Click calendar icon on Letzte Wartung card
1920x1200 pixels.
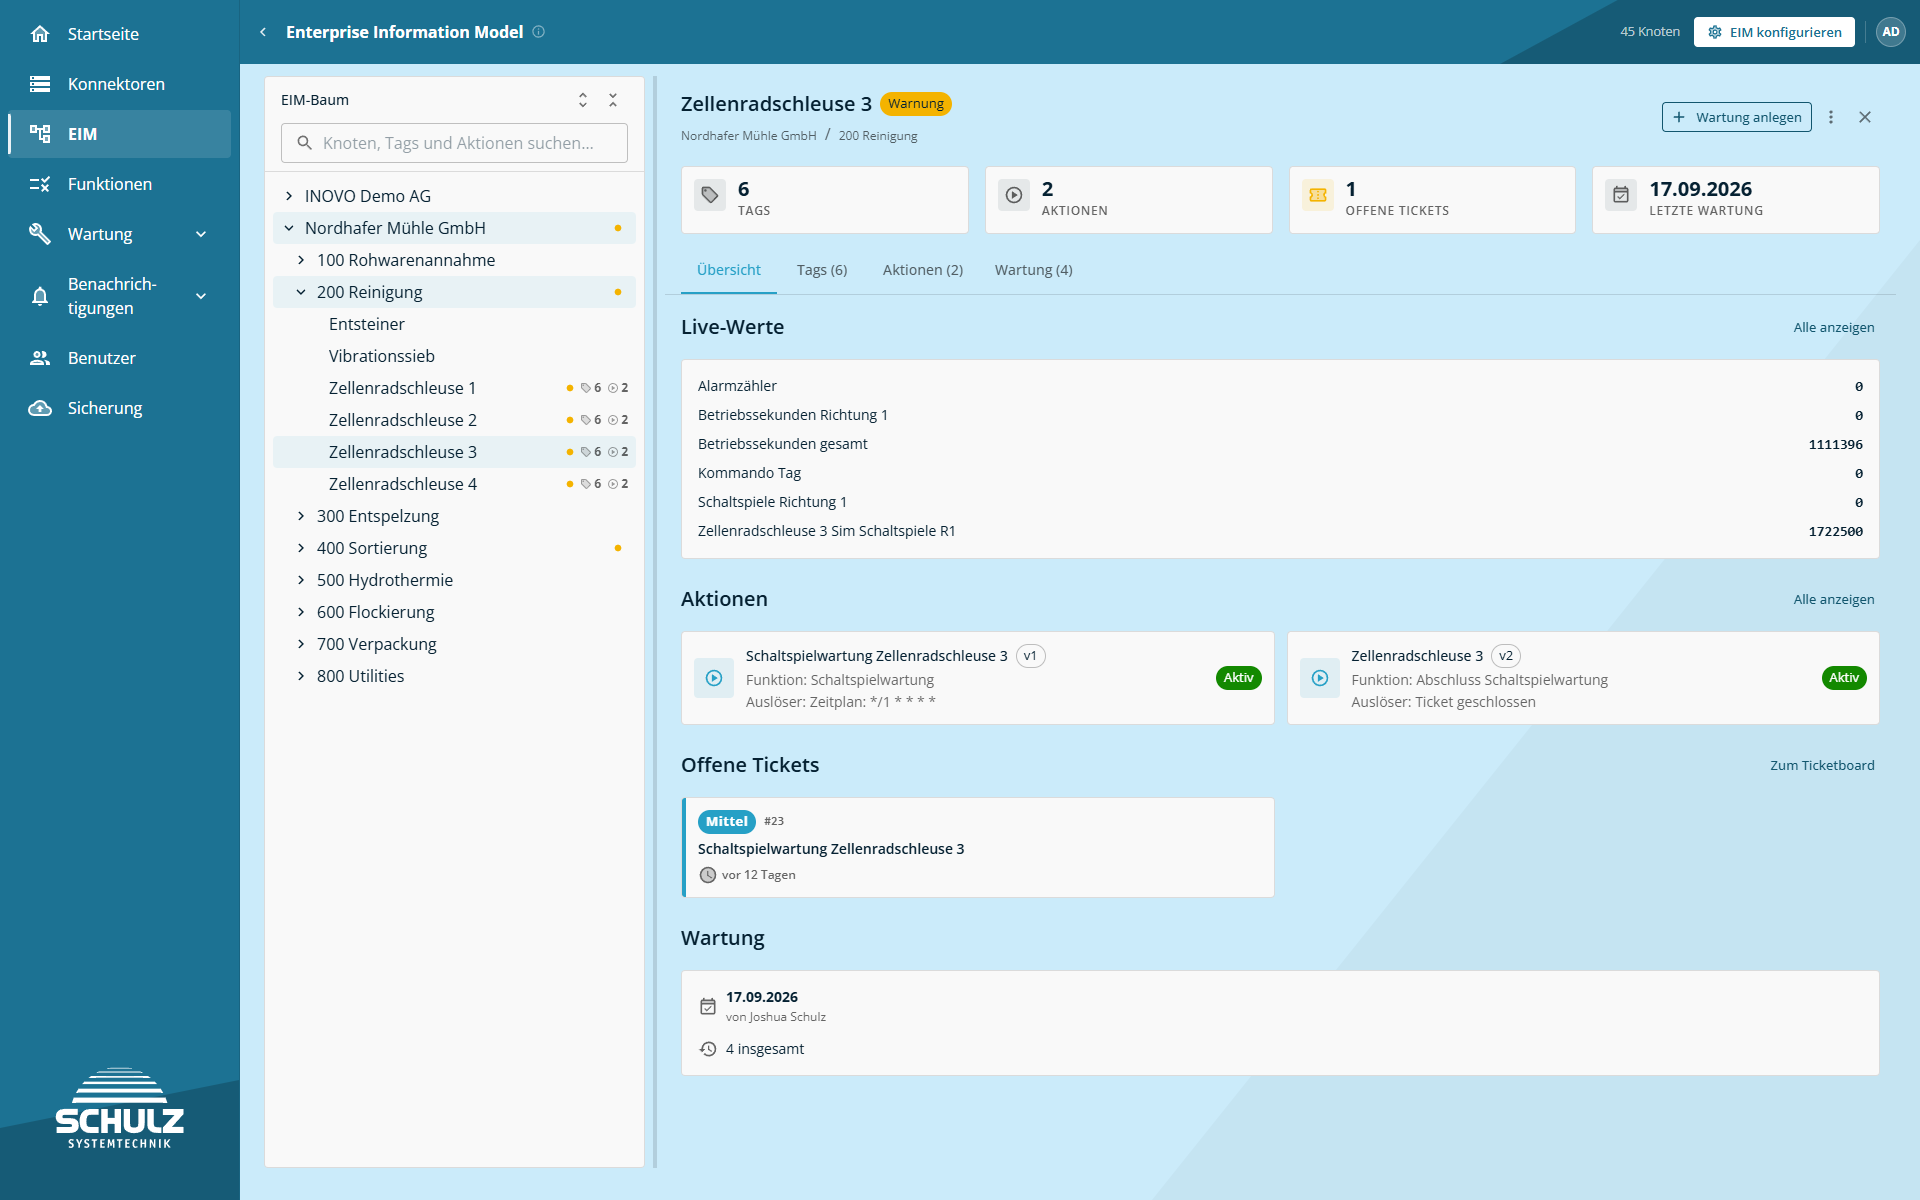click(x=1621, y=195)
